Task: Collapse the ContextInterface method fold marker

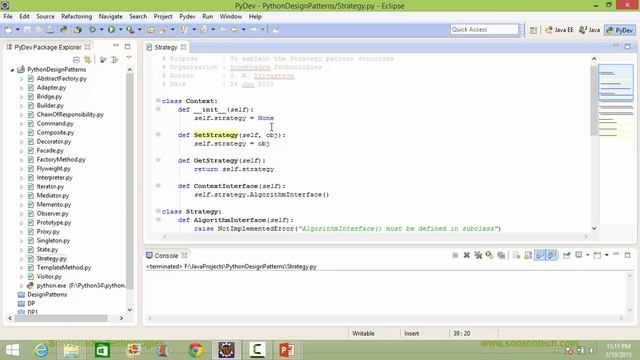Action: (x=158, y=185)
